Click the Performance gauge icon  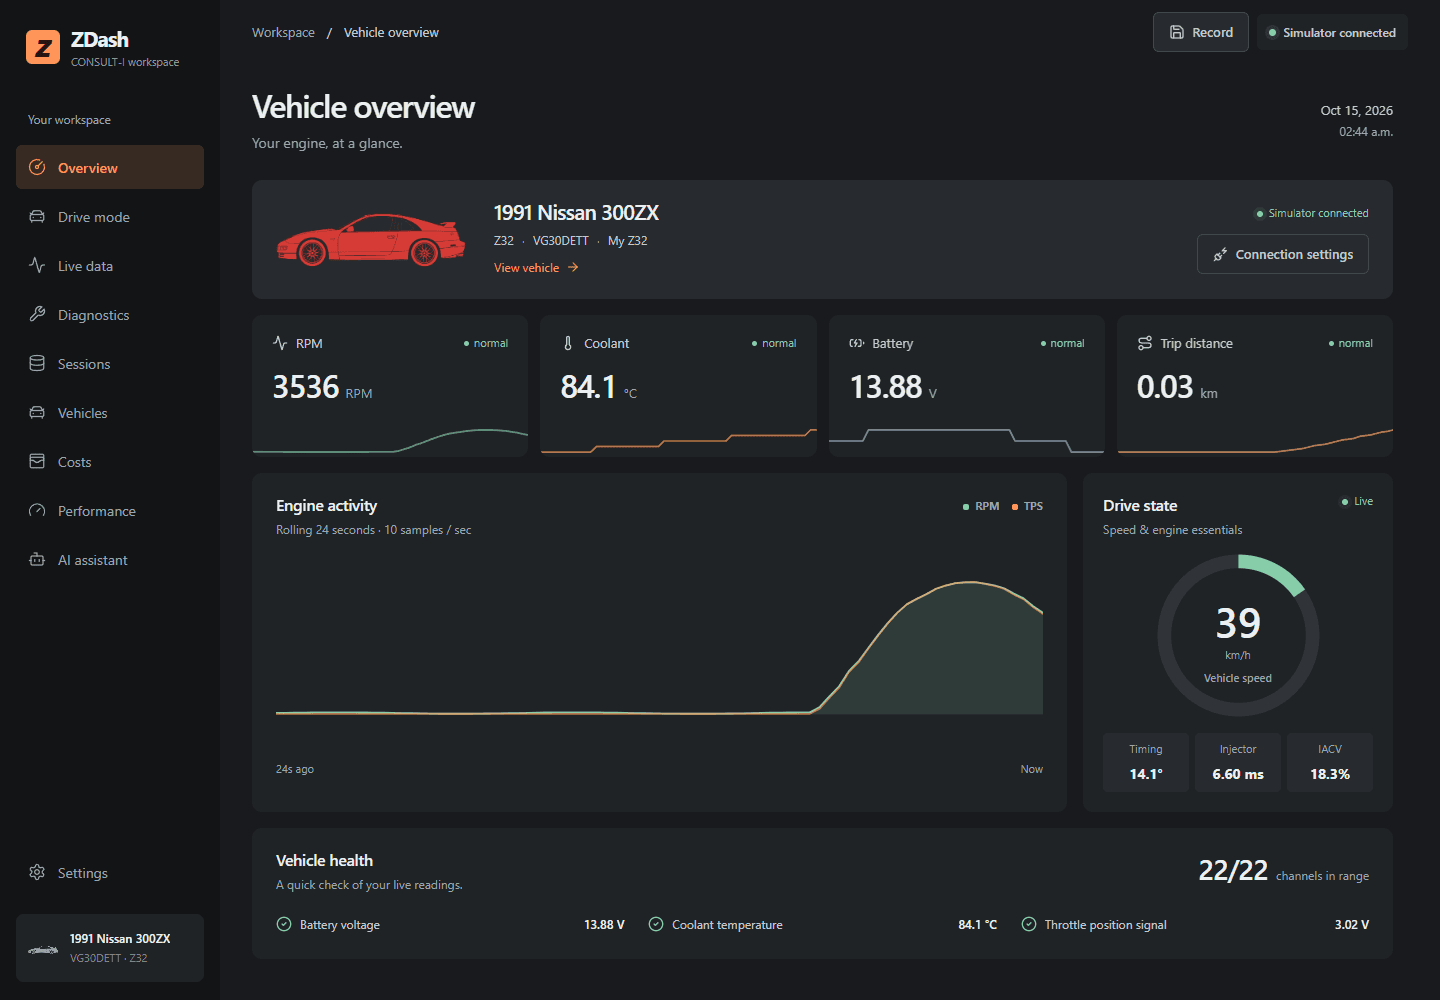37,510
